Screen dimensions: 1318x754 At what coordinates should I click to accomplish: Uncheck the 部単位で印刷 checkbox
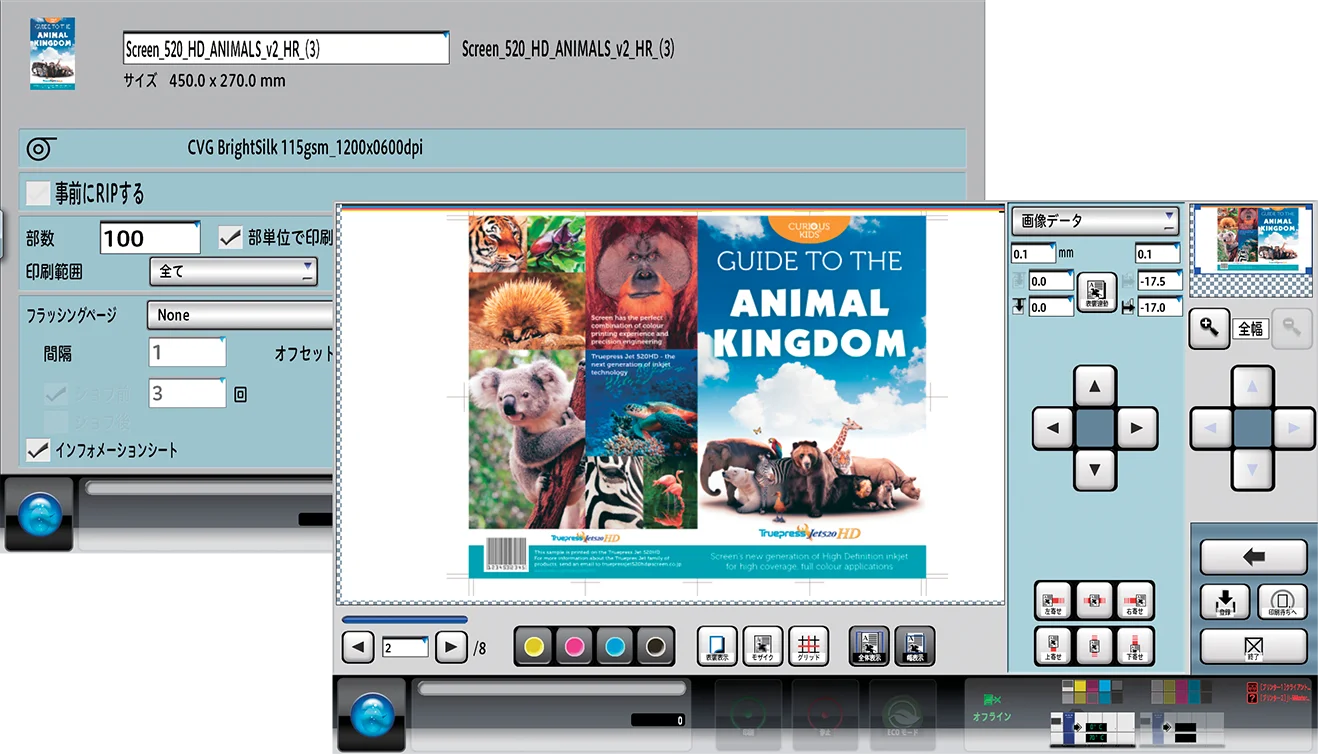[230, 237]
